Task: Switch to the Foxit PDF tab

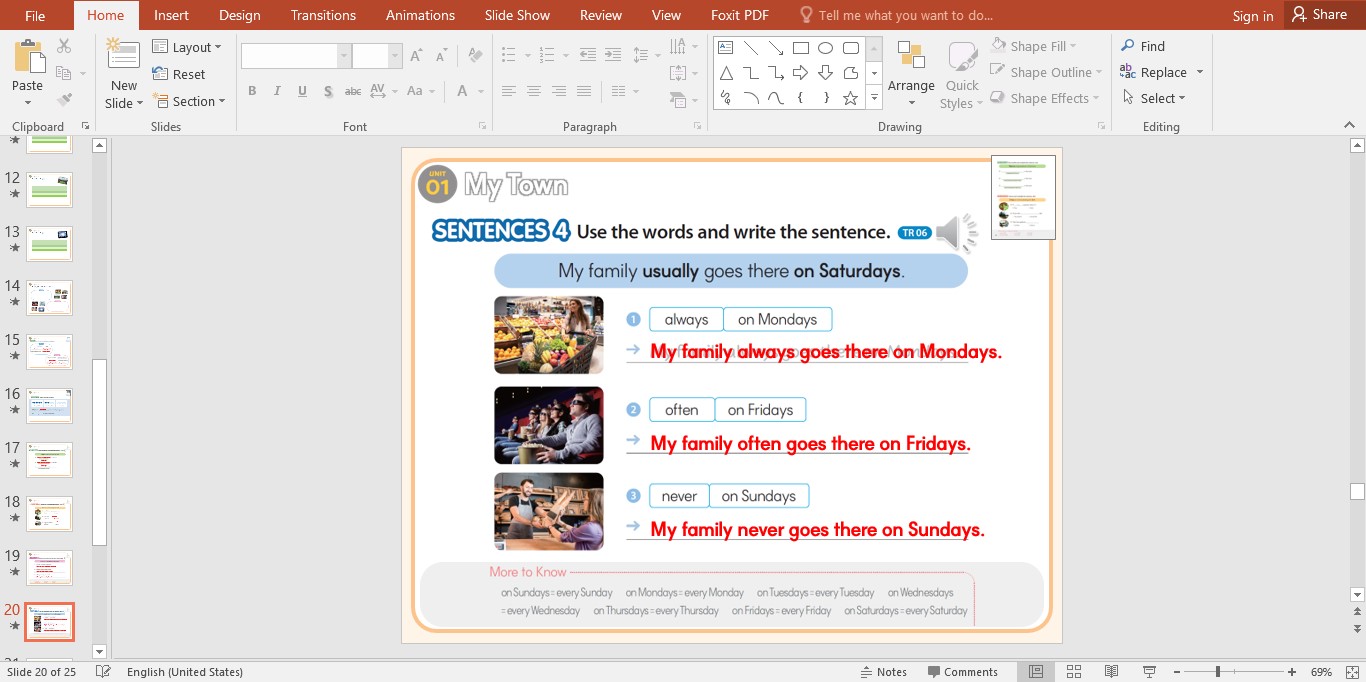Action: [738, 15]
